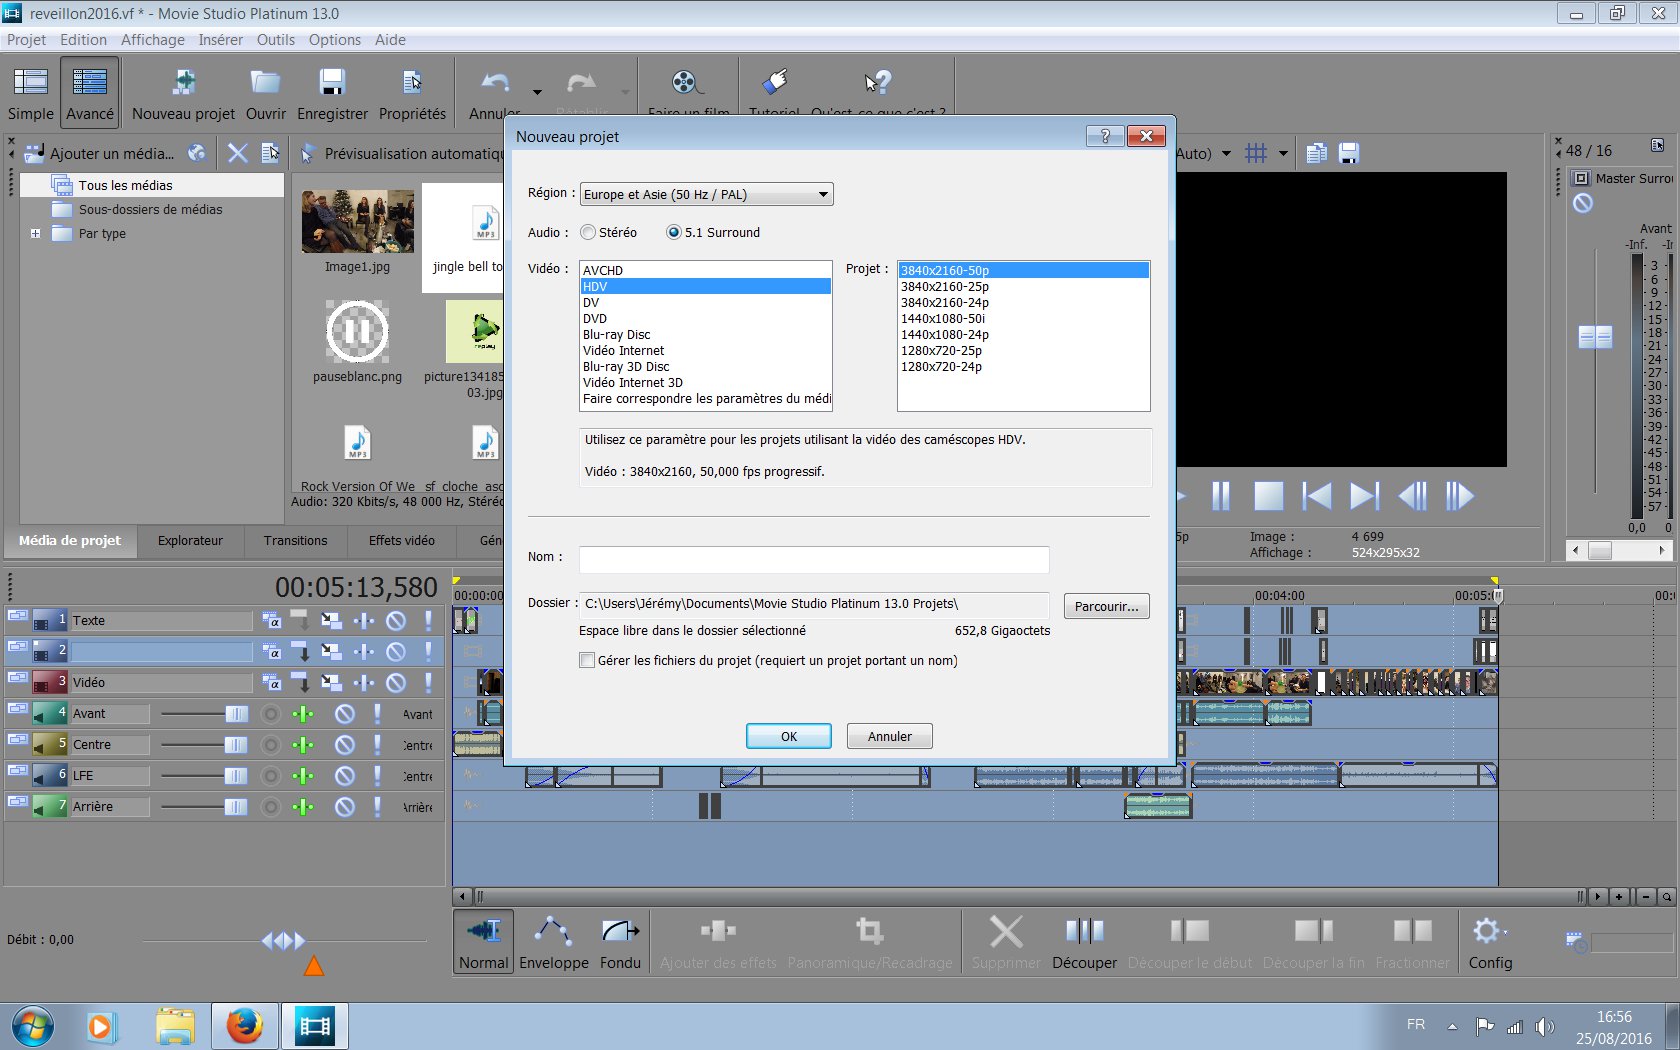Select the 5.1 Surround audio option
Screen dimensions: 1680x1050
[674, 232]
